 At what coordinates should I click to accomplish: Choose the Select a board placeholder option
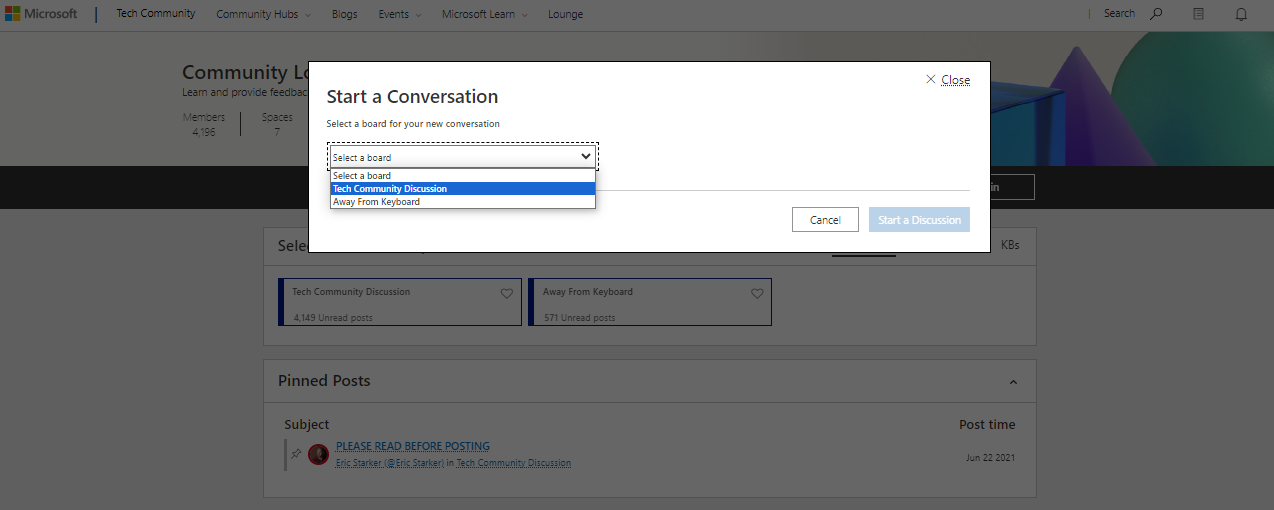point(463,176)
